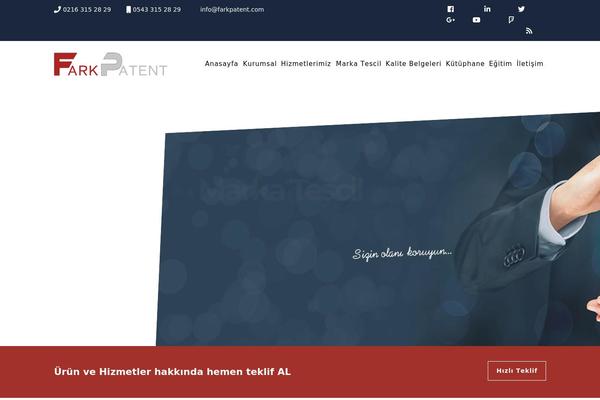The width and height of the screenshot is (600, 400).
Task: Open the RSS feed icon
Action: coord(529,31)
